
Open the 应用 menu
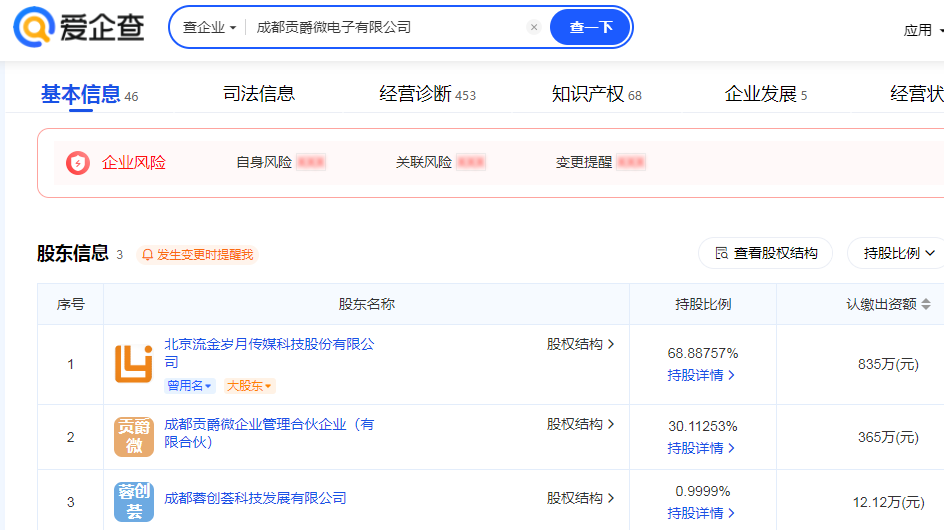pos(922,30)
